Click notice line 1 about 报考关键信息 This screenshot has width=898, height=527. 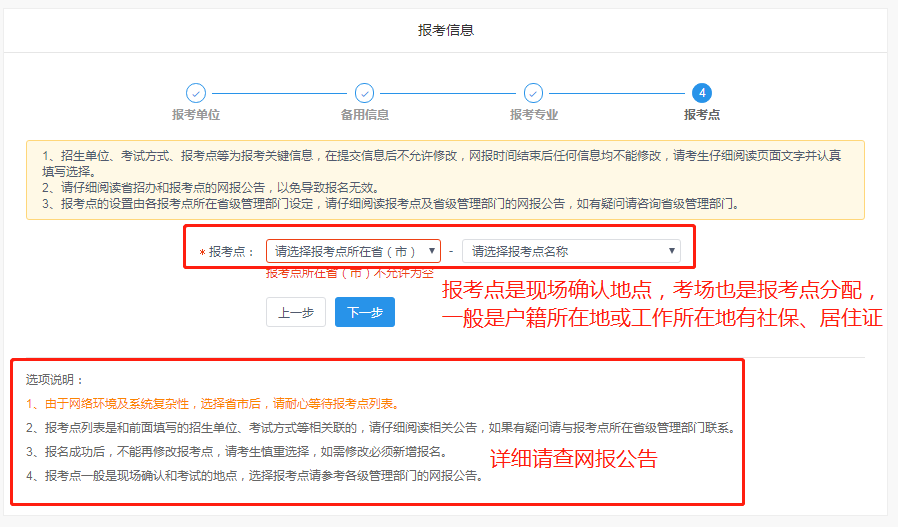click(442, 163)
